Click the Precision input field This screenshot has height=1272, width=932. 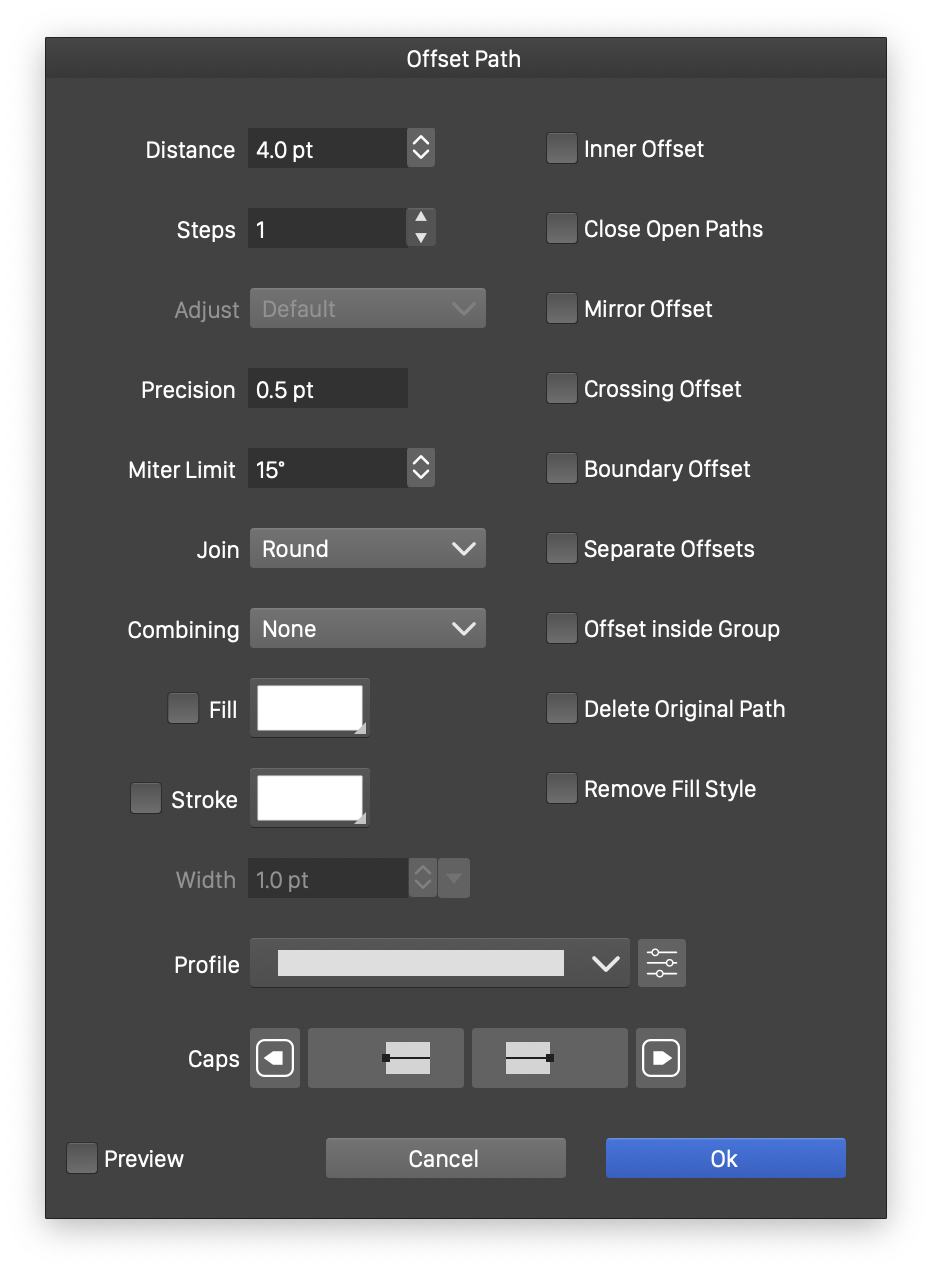[327, 389]
